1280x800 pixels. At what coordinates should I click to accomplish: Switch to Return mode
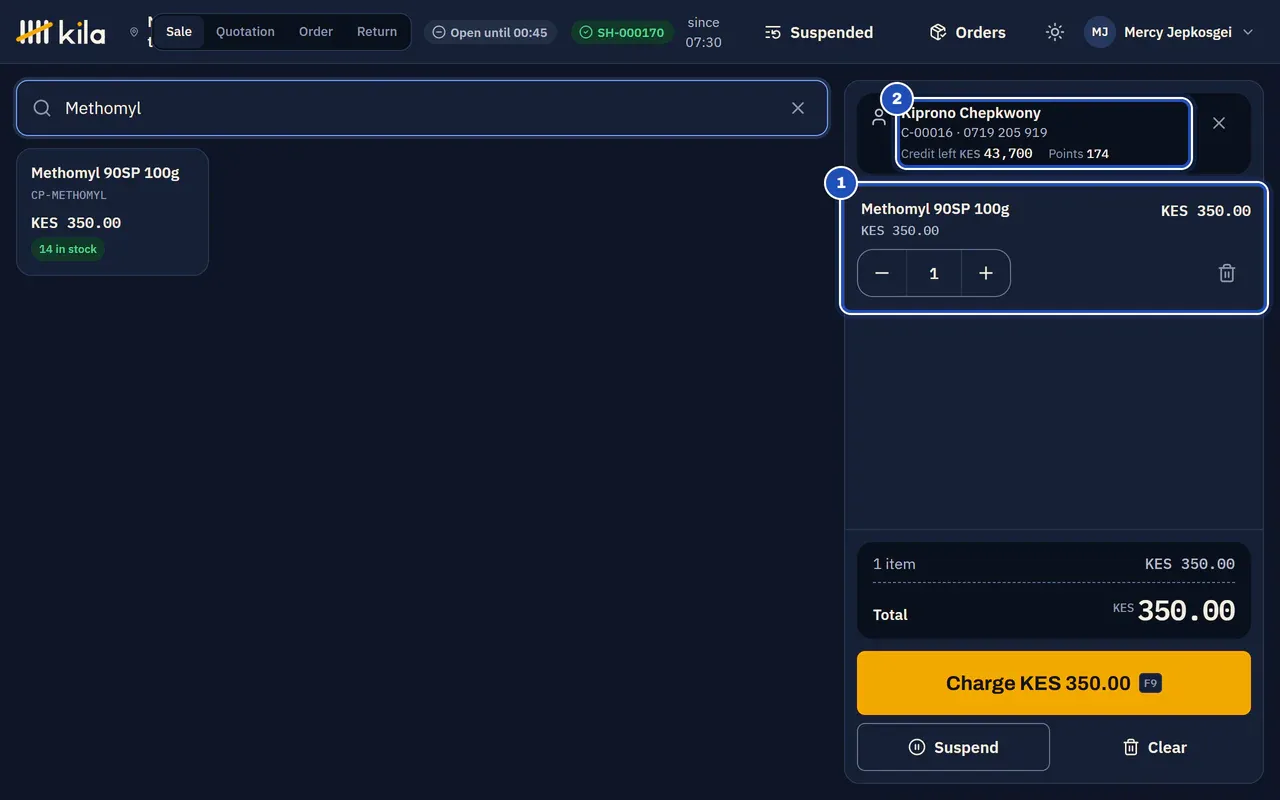[x=377, y=32]
